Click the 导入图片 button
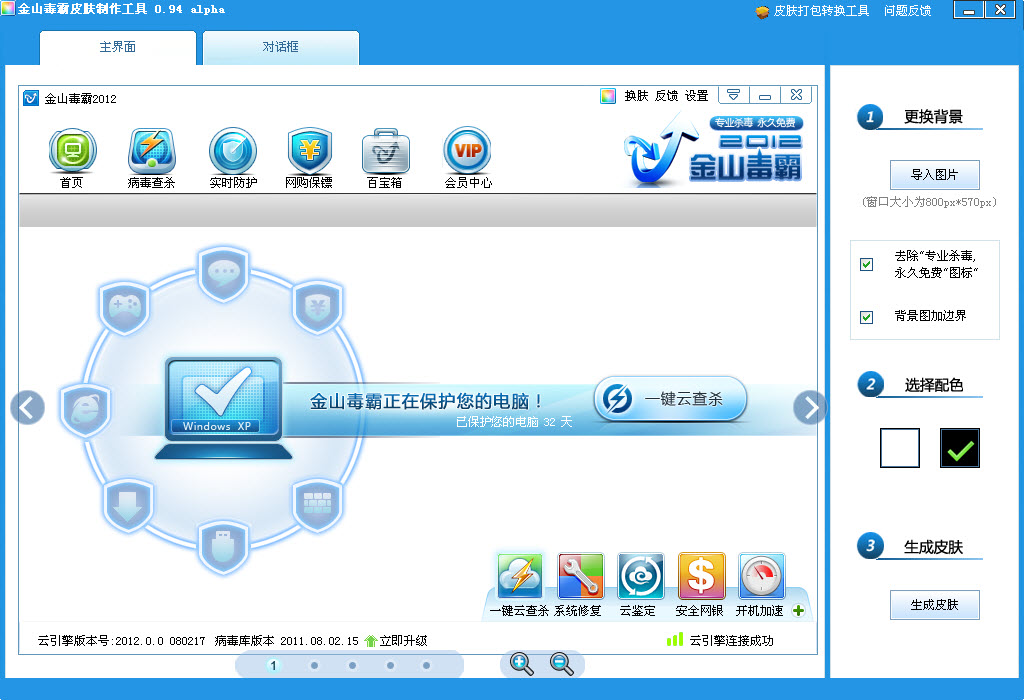Viewport: 1024px width, 700px height. [x=935, y=175]
